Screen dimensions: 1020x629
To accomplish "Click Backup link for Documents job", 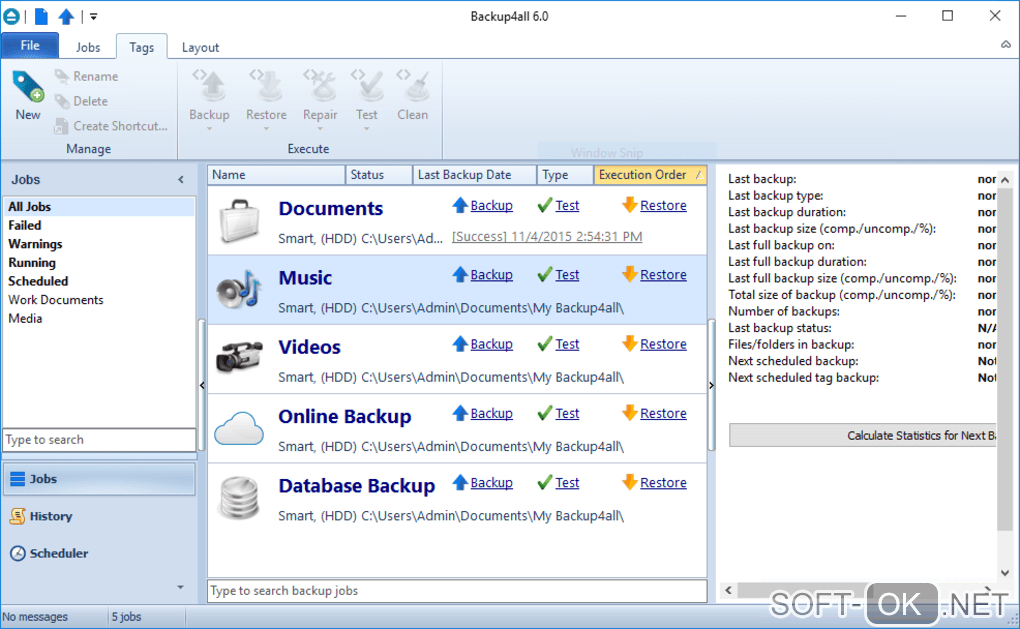I will tap(491, 206).
